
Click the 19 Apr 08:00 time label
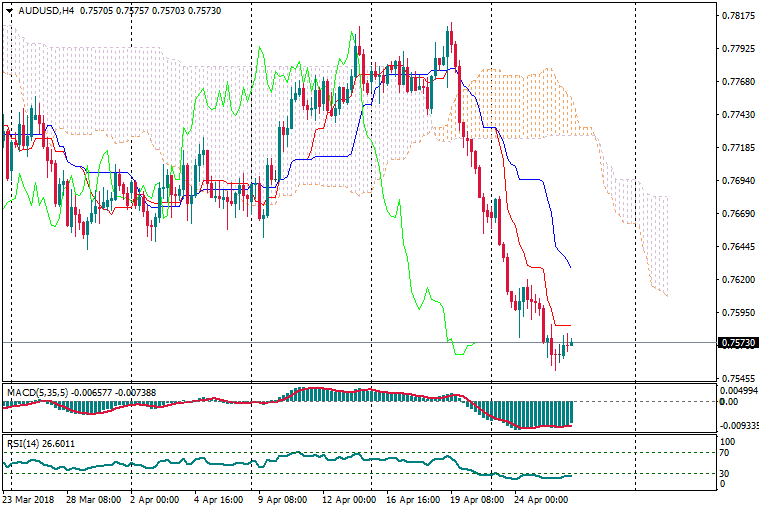(475, 498)
